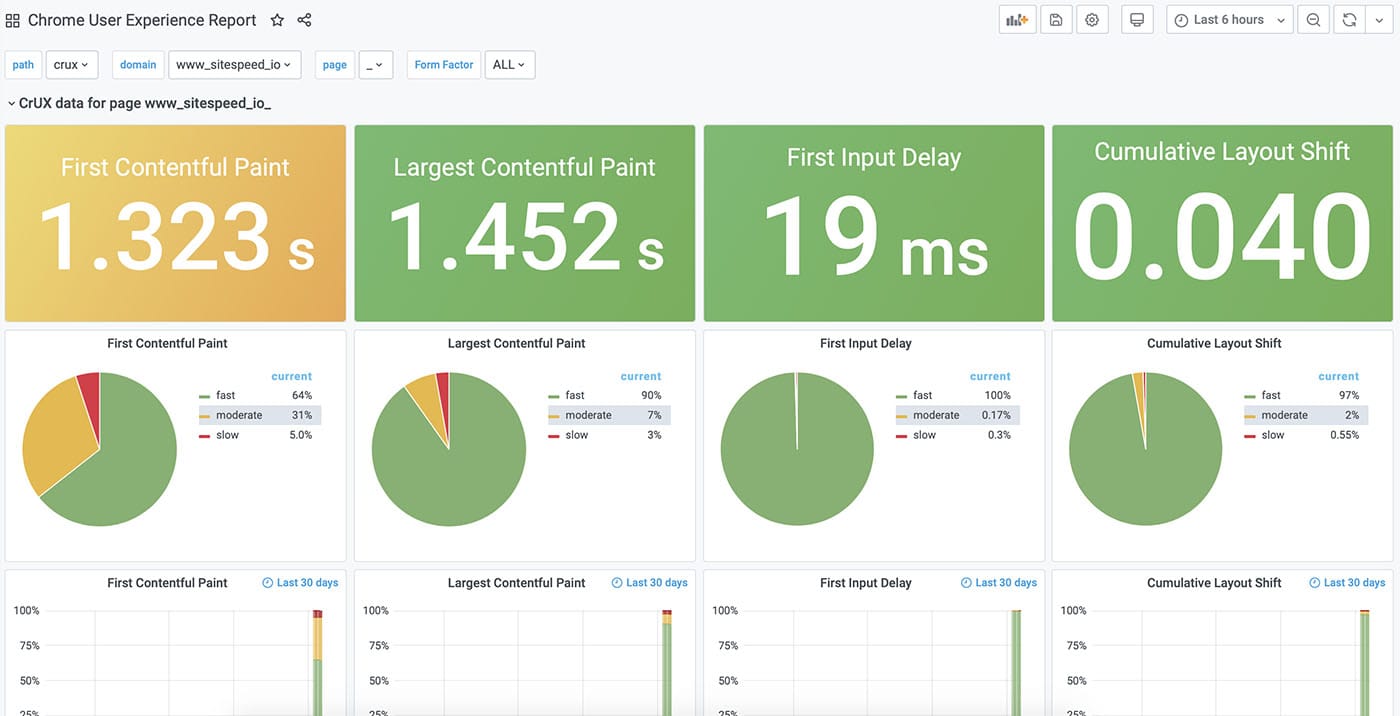Collapse the CrUX data row
1400x716 pixels.
click(x=139, y=103)
